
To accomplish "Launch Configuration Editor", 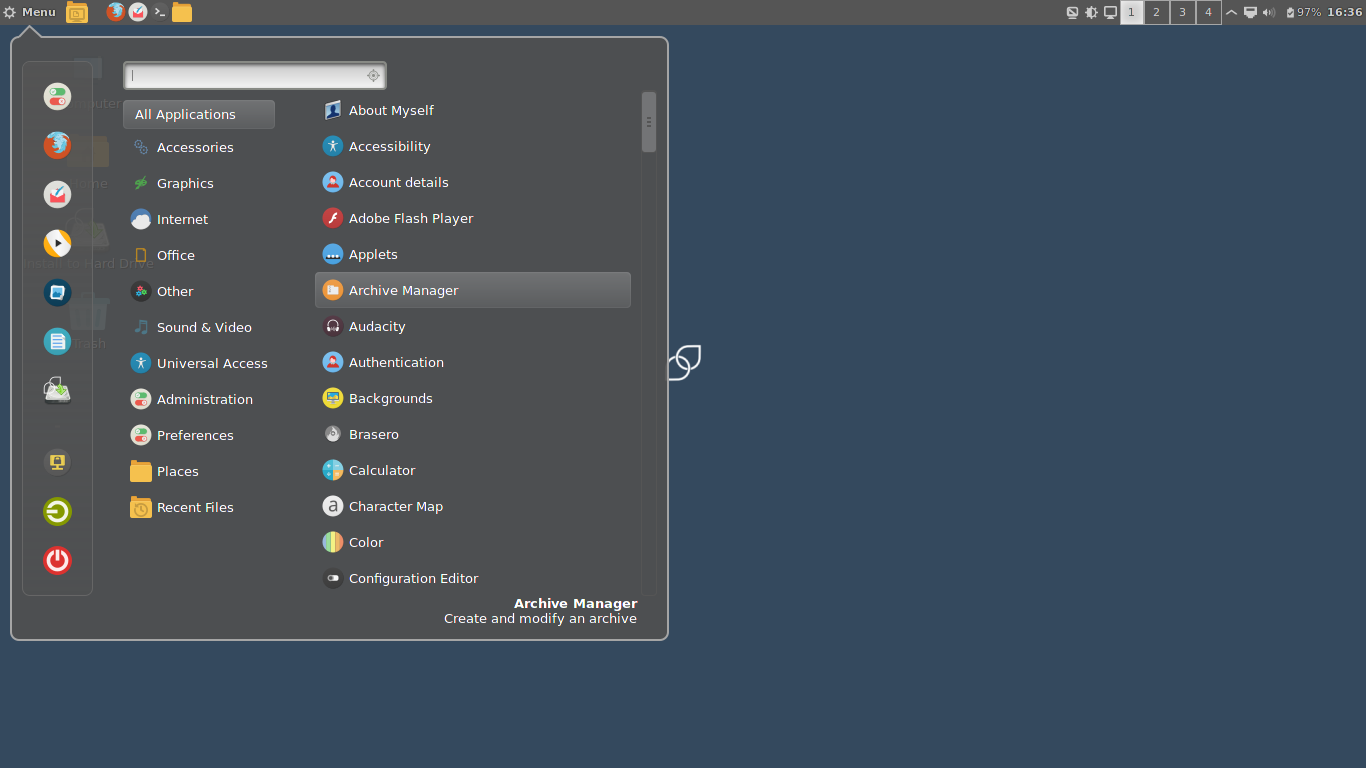I will [473, 578].
